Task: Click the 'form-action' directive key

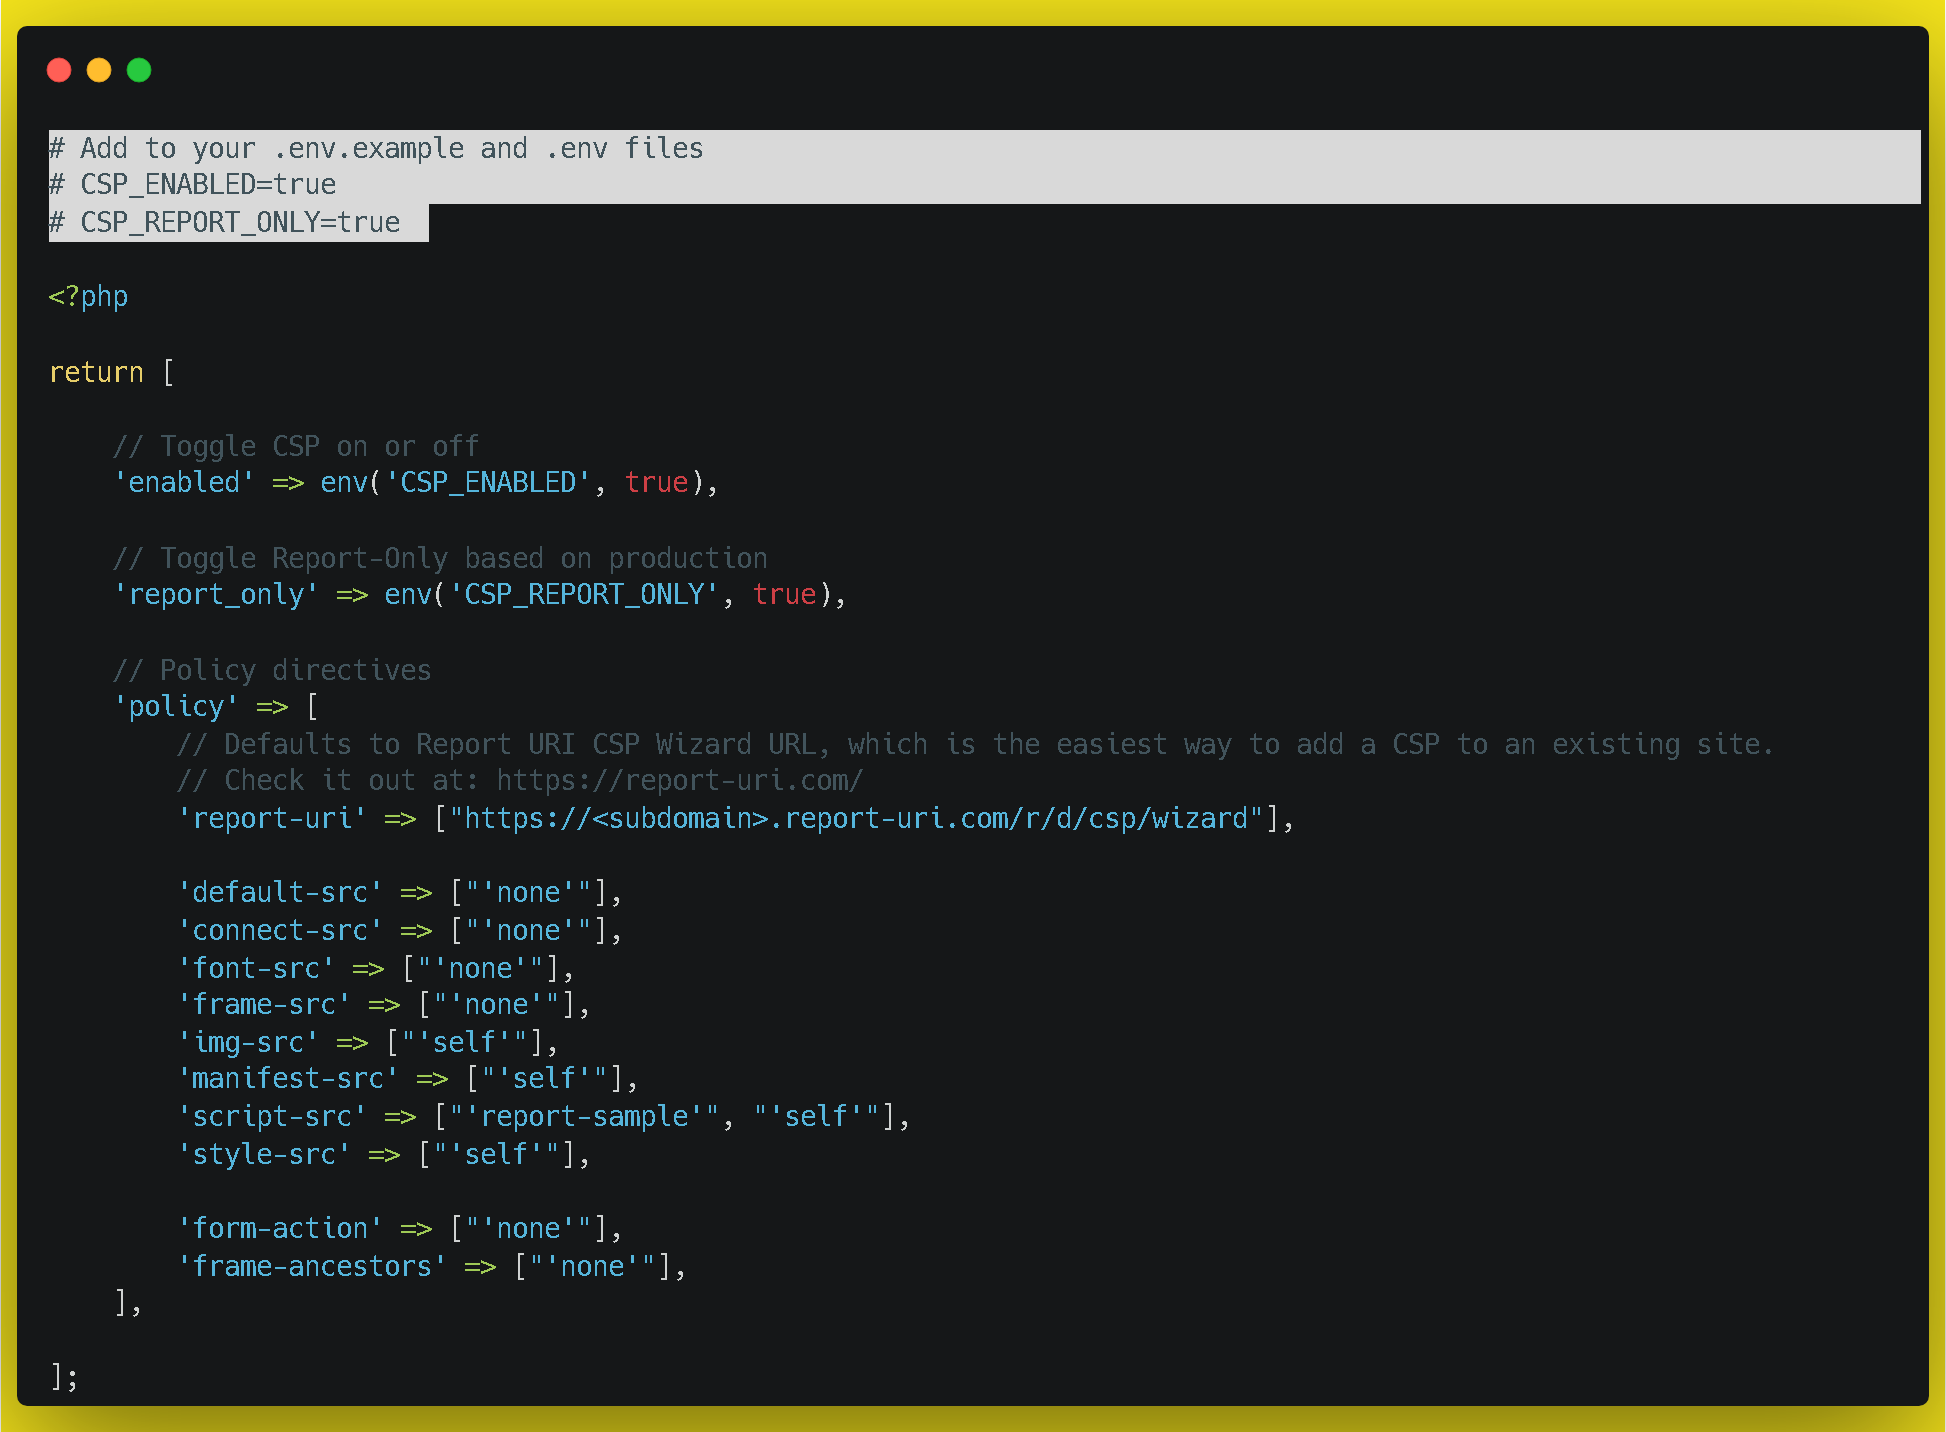Action: click(280, 1228)
